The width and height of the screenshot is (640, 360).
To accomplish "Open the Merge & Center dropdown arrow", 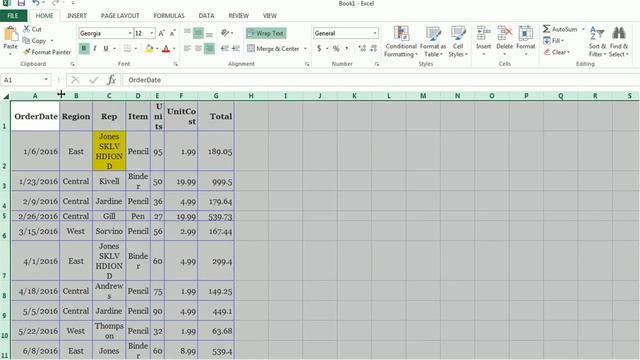I will [x=305, y=49].
